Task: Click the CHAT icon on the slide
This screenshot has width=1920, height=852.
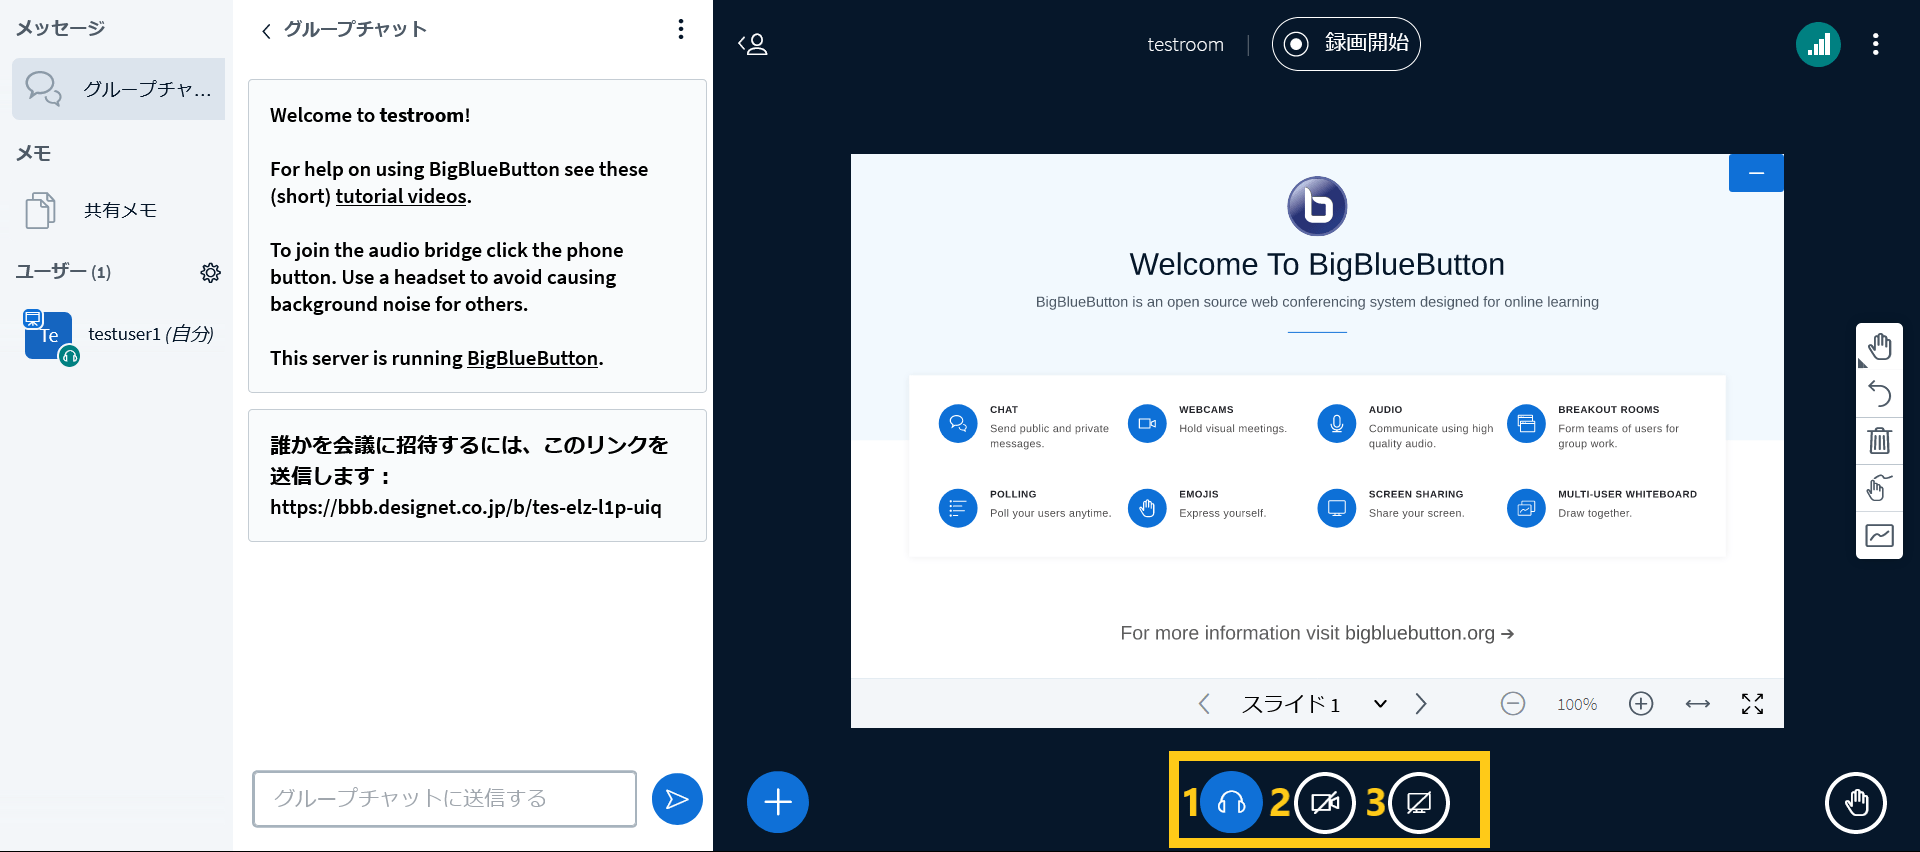Action: coord(957,423)
